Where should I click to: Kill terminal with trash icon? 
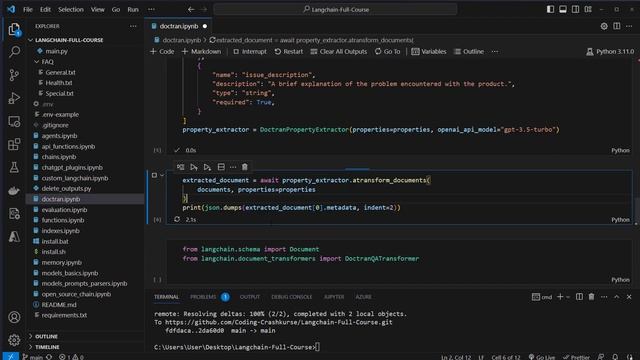click(591, 297)
